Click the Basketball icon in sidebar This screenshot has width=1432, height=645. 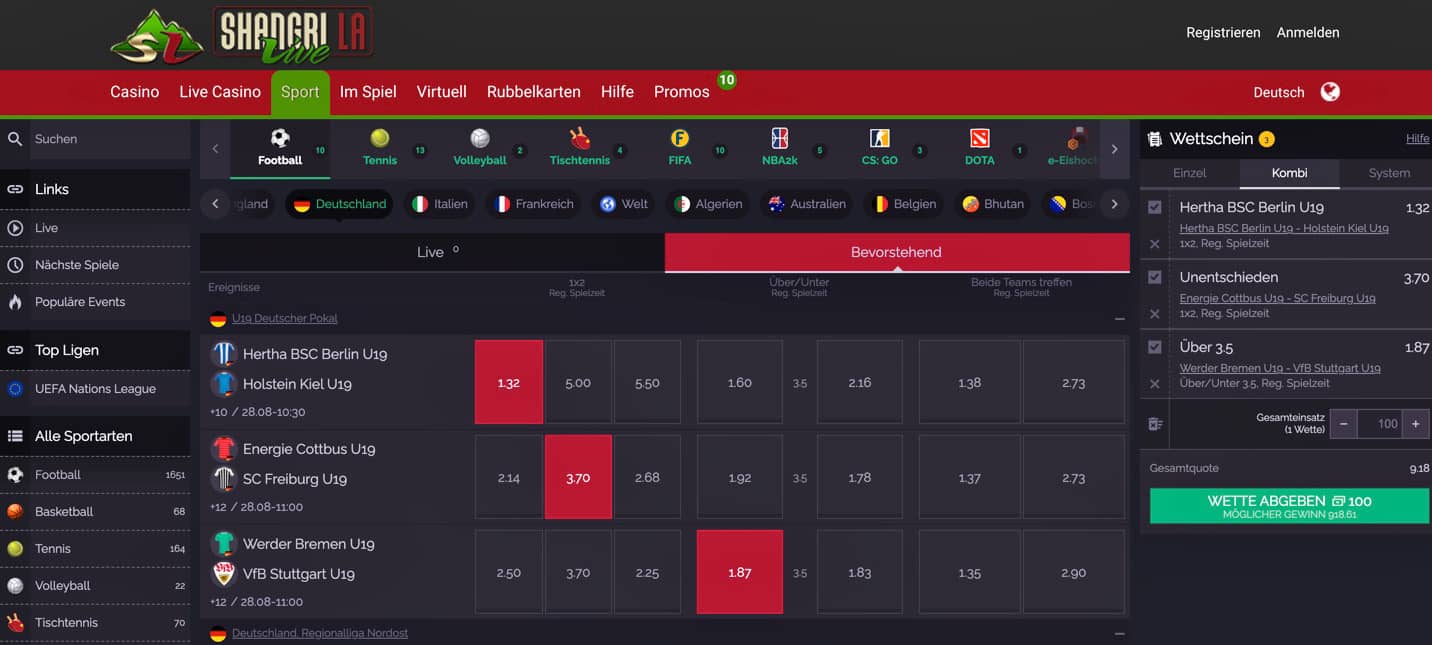[15, 511]
